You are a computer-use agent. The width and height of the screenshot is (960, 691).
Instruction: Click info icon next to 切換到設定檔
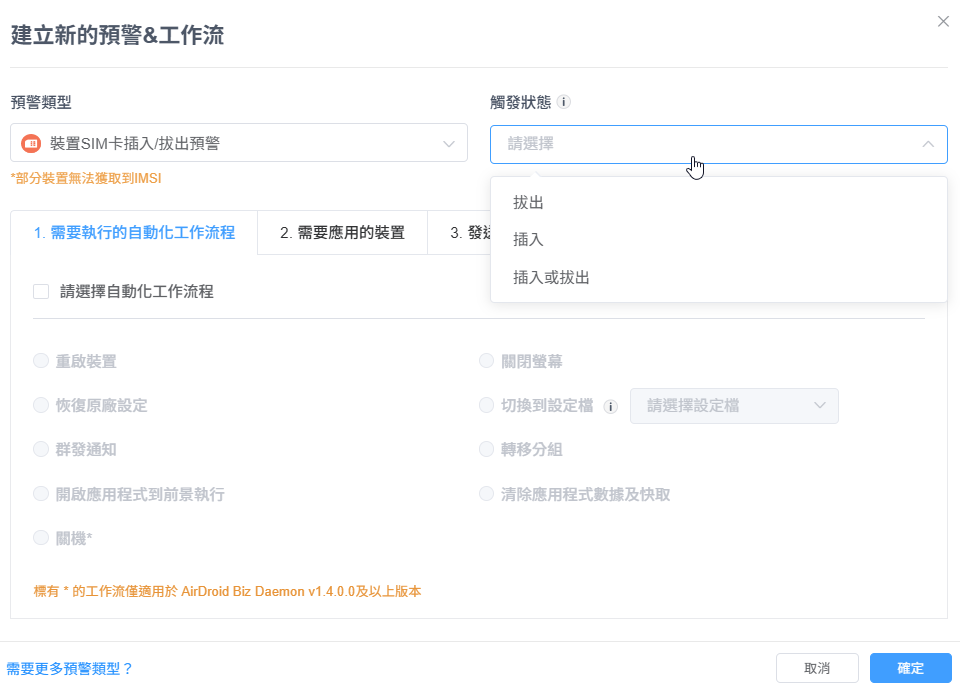coord(610,406)
